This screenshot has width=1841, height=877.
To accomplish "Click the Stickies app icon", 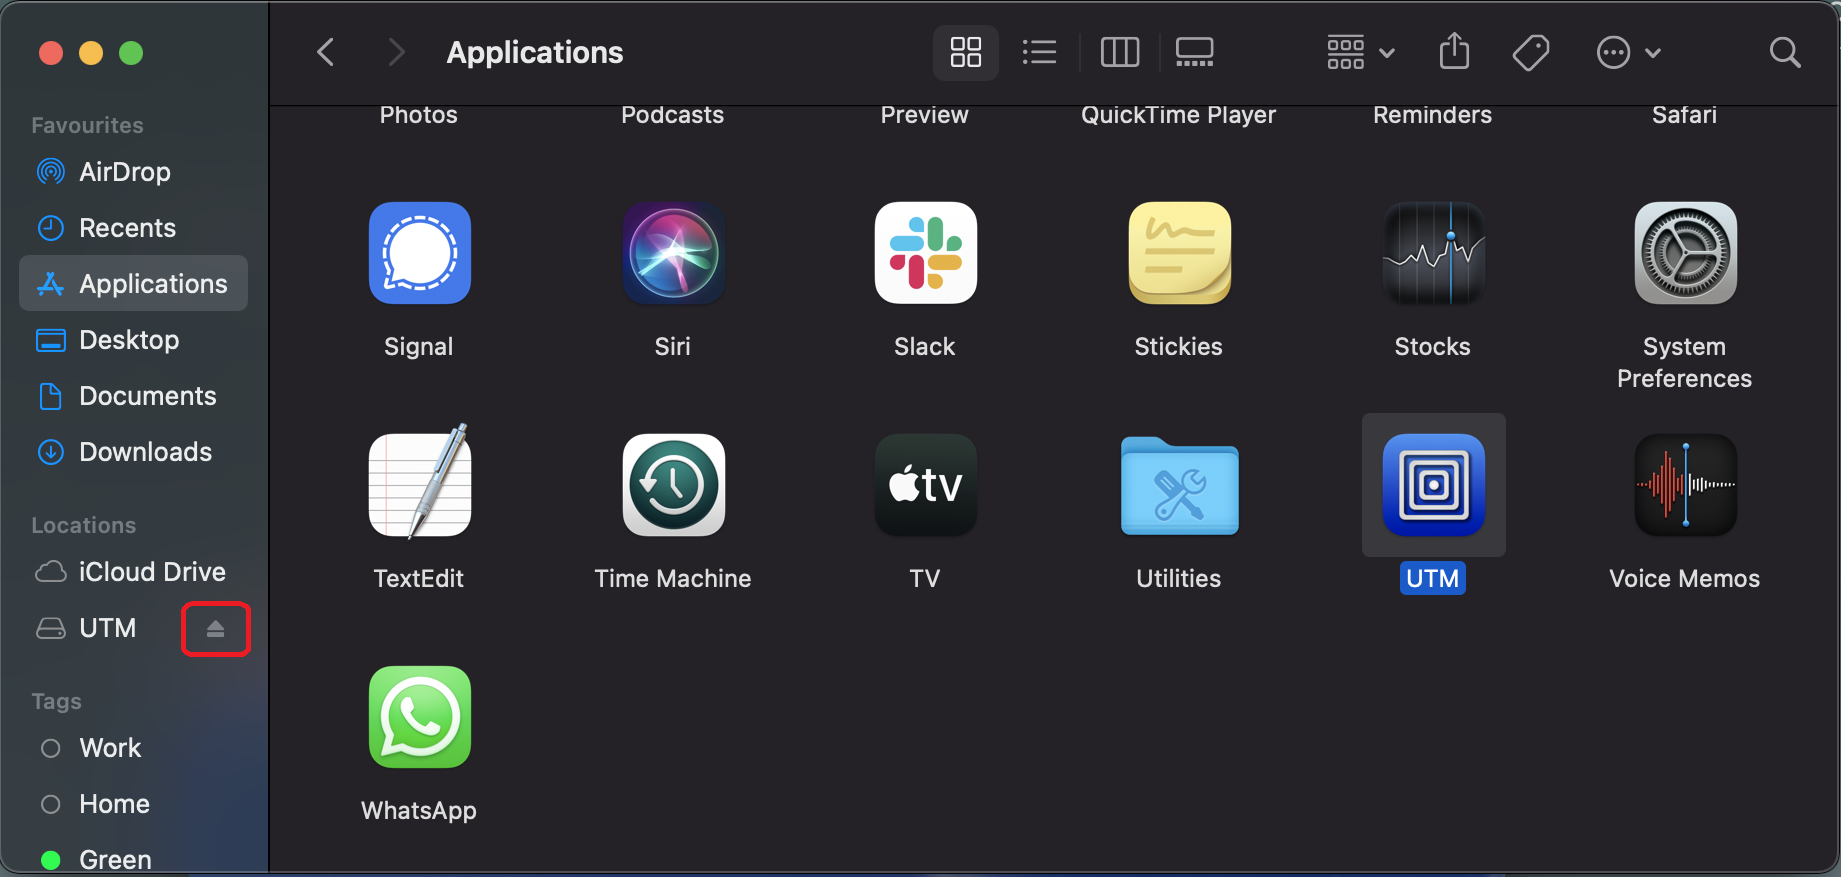I will pyautogui.click(x=1179, y=253).
